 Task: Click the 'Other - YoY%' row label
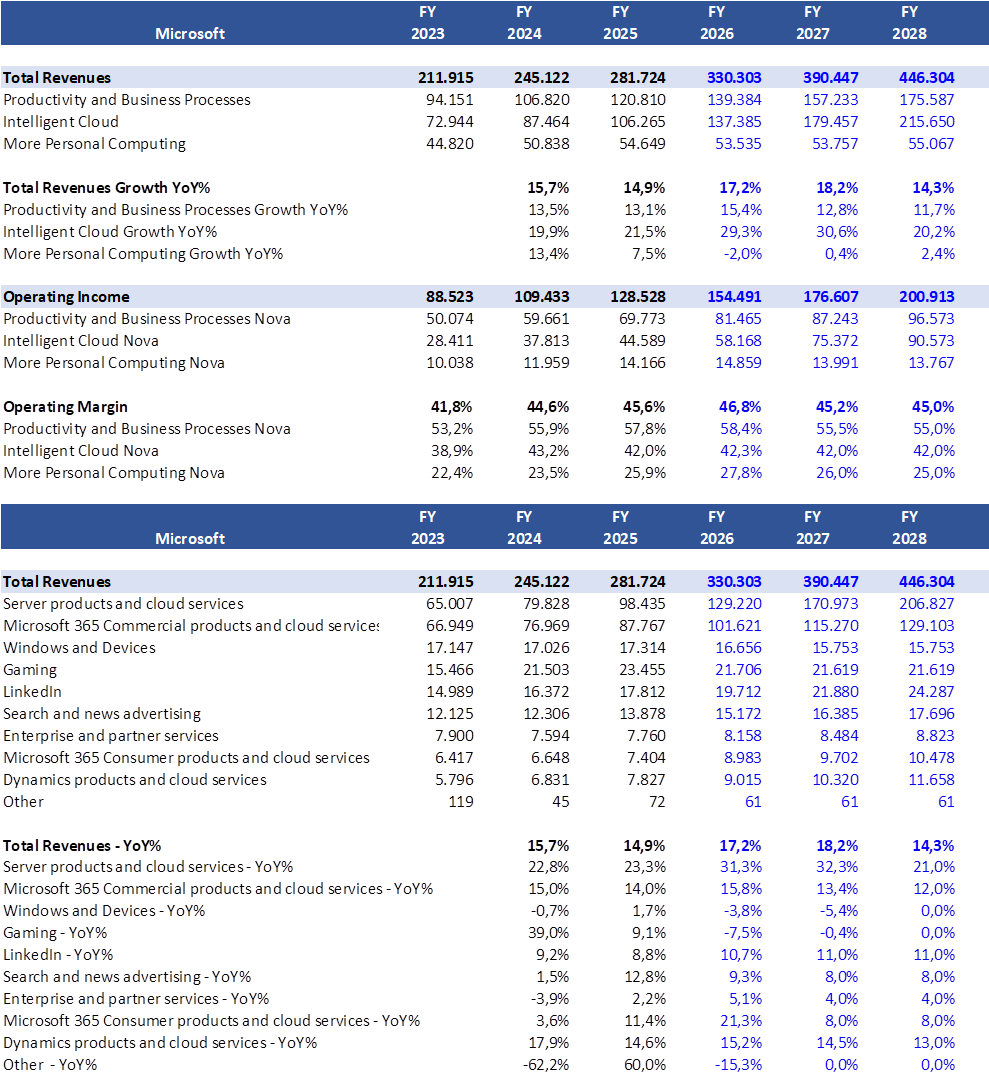click(x=50, y=1065)
